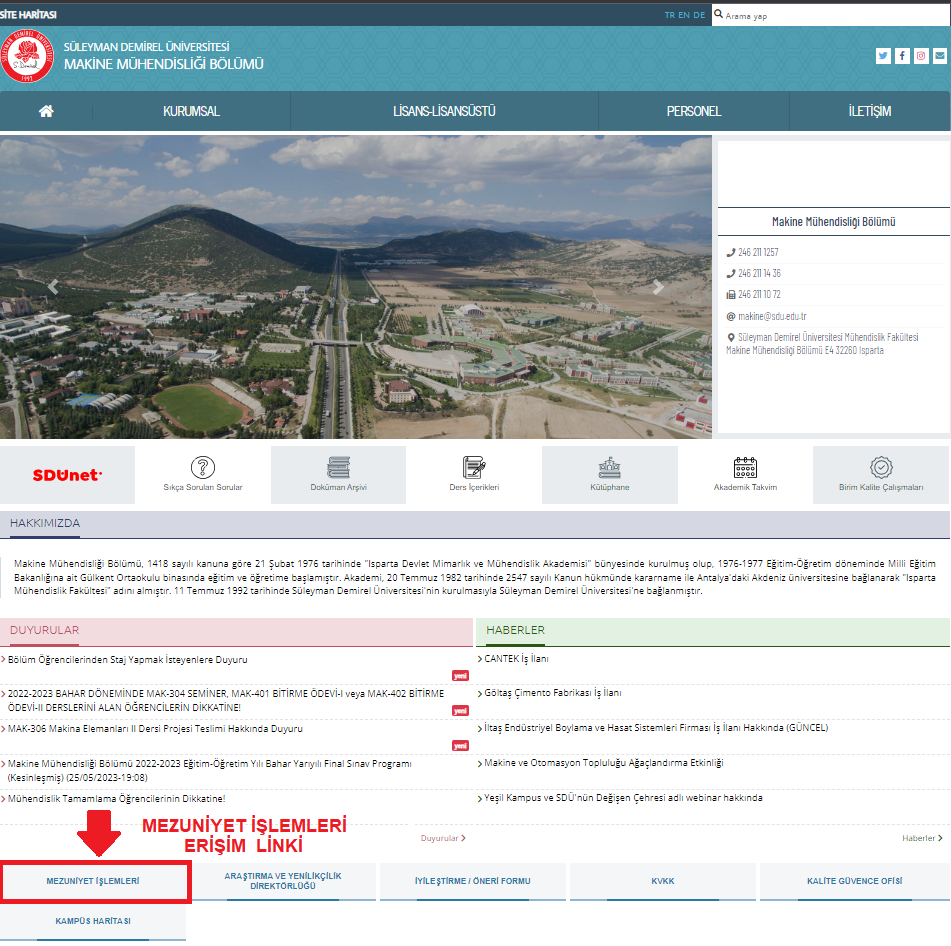The image size is (951, 946).
Task: Open the Twitter social media icon
Action: click(883, 56)
